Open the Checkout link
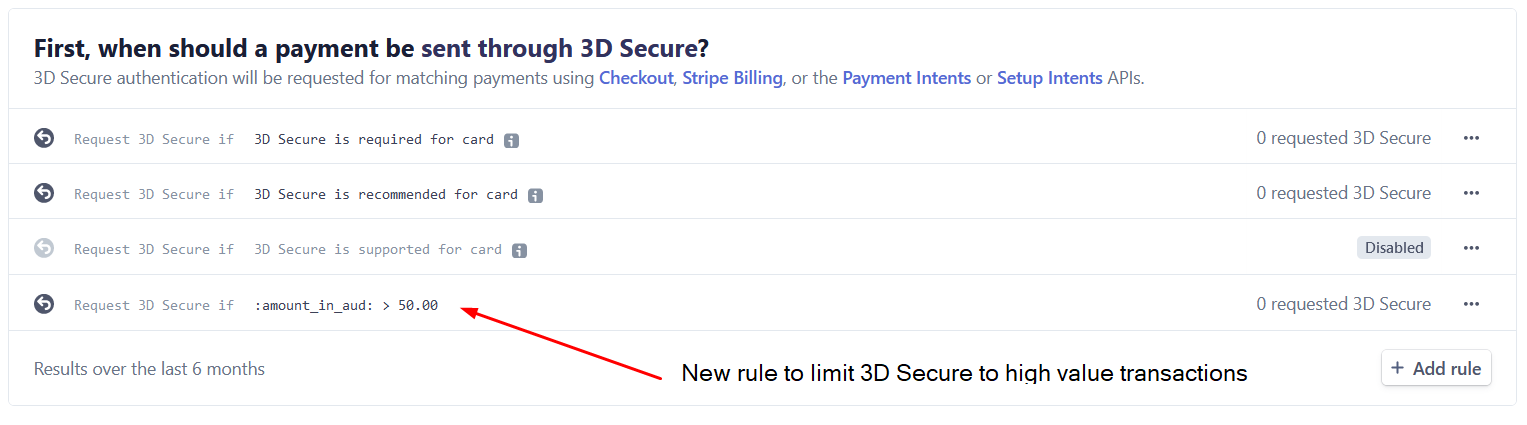 (636, 78)
